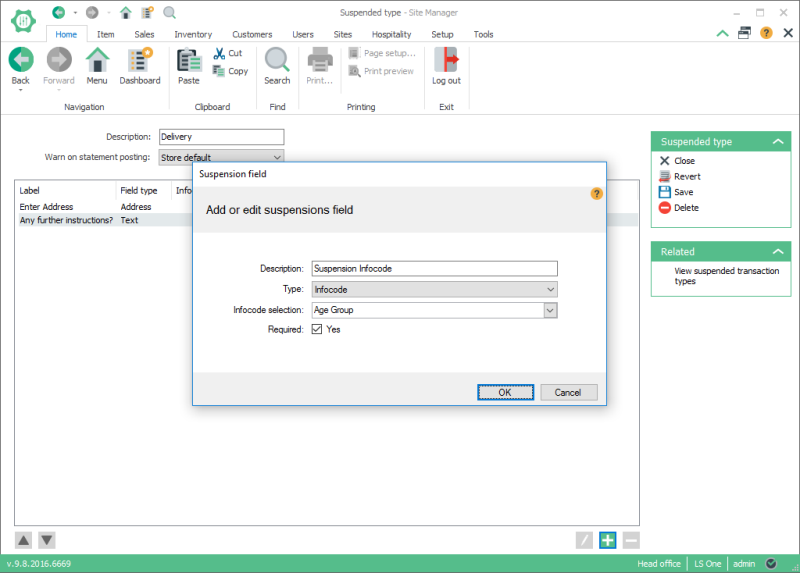This screenshot has width=800, height=573.
Task: Click status check icon in status bar
Action: 771,563
